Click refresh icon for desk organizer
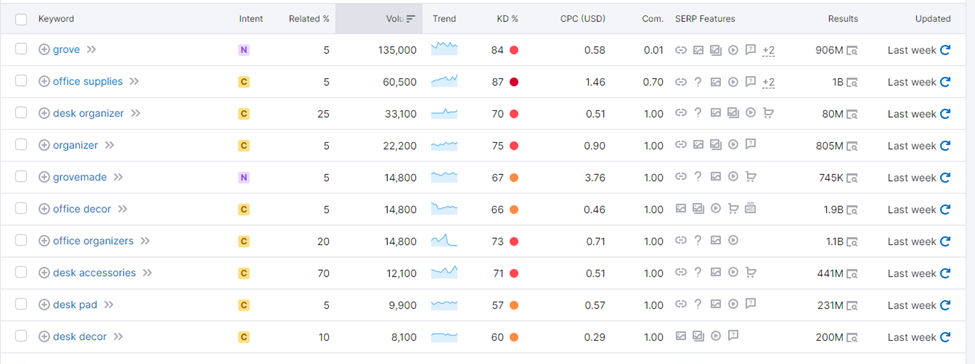 click(945, 113)
